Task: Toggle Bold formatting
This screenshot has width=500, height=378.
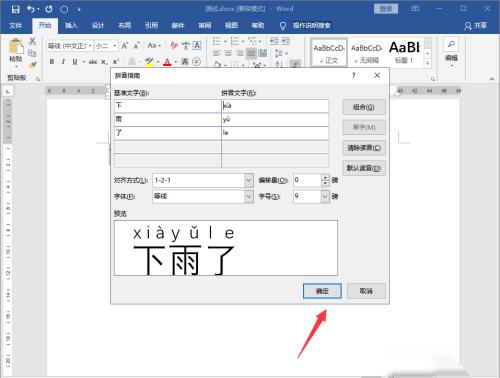Action: click(52, 62)
